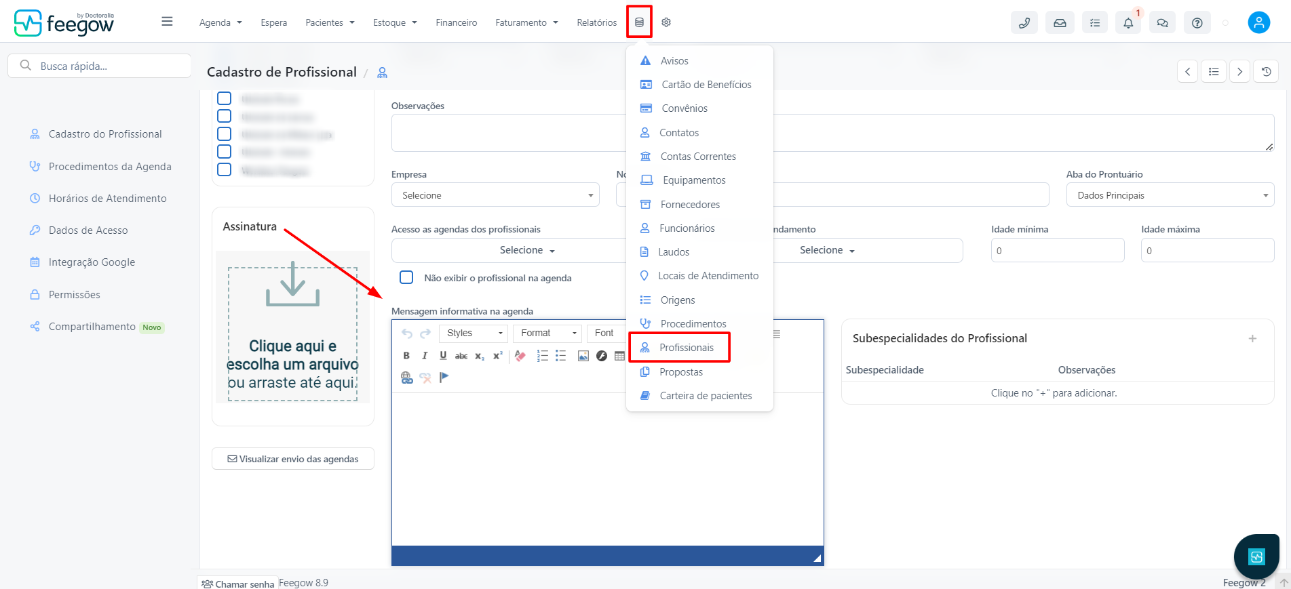1291x589 pixels.
Task: Open the chat conversations icon
Action: (1162, 22)
